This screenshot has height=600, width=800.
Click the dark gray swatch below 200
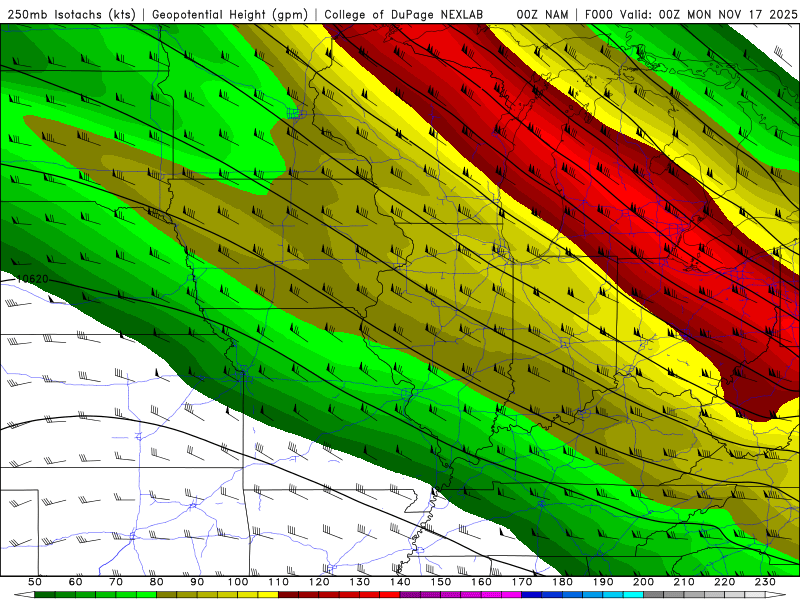pos(654,595)
